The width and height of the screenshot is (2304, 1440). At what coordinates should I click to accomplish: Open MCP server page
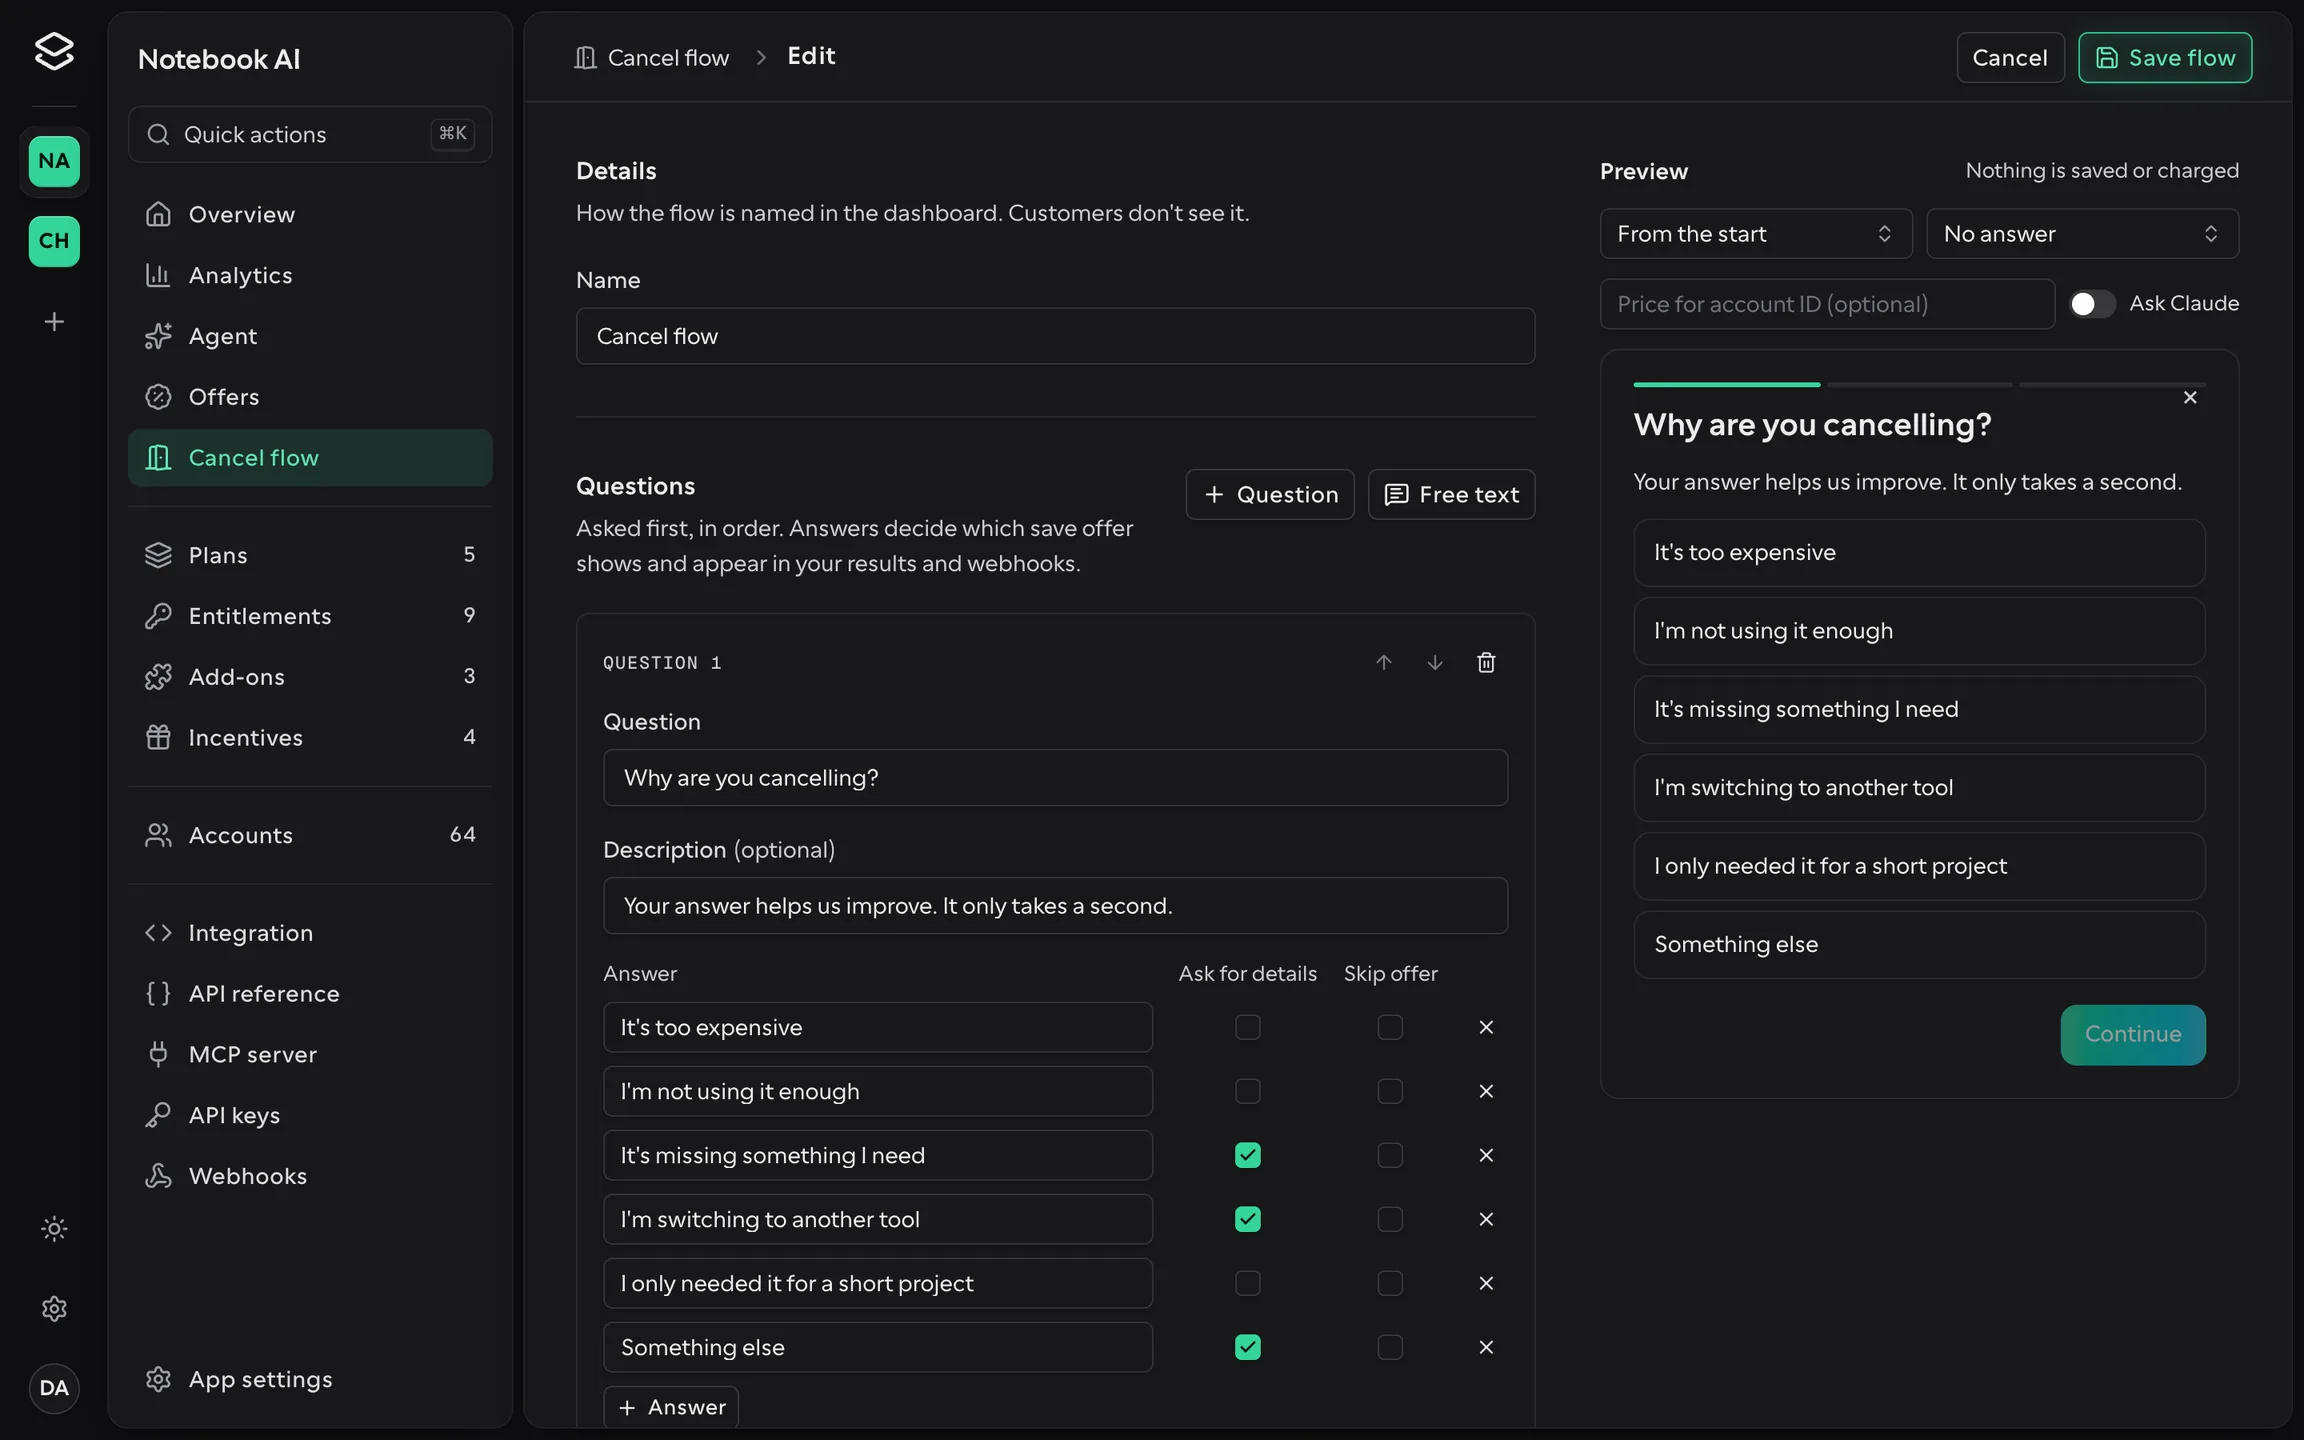click(x=310, y=1054)
